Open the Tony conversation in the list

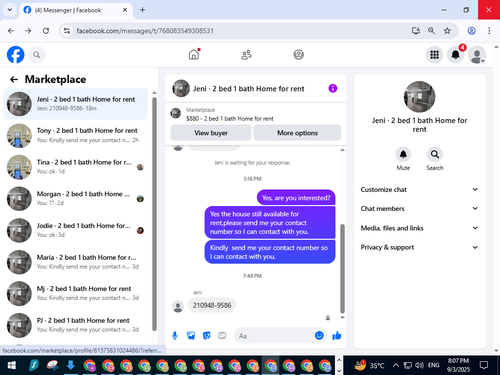[x=75, y=135]
